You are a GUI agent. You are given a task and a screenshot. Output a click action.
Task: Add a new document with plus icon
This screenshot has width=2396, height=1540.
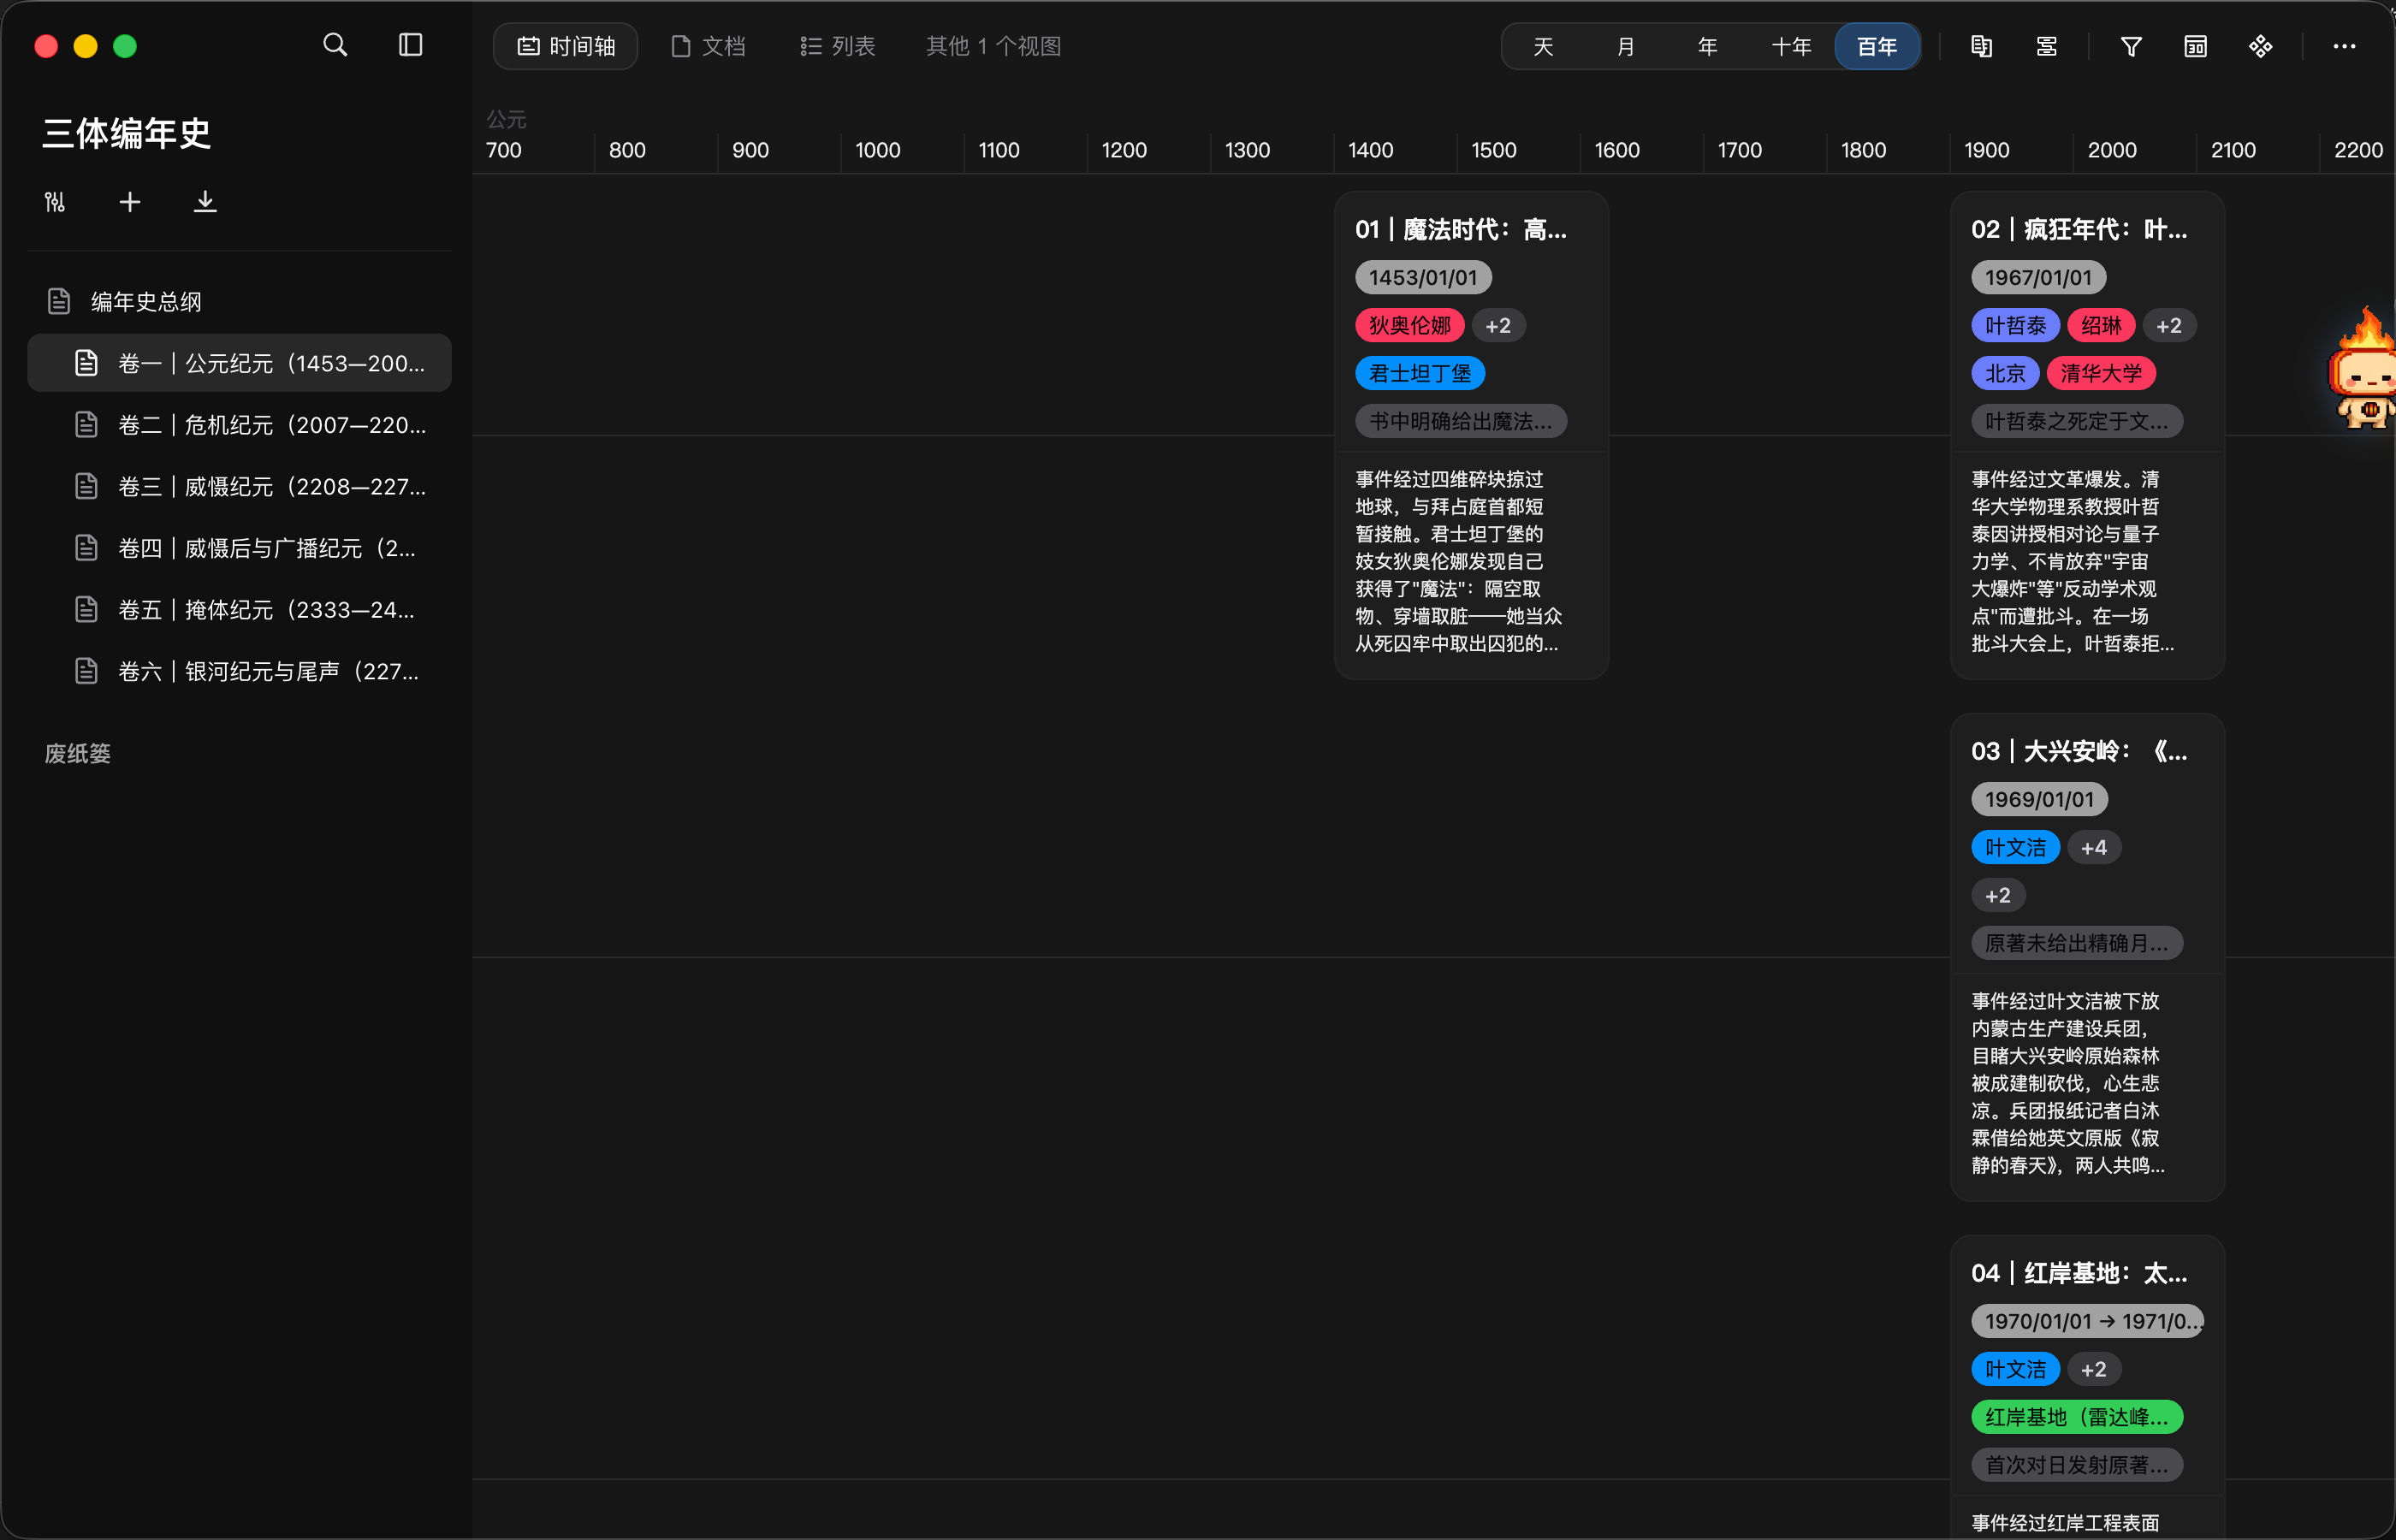pos(130,202)
